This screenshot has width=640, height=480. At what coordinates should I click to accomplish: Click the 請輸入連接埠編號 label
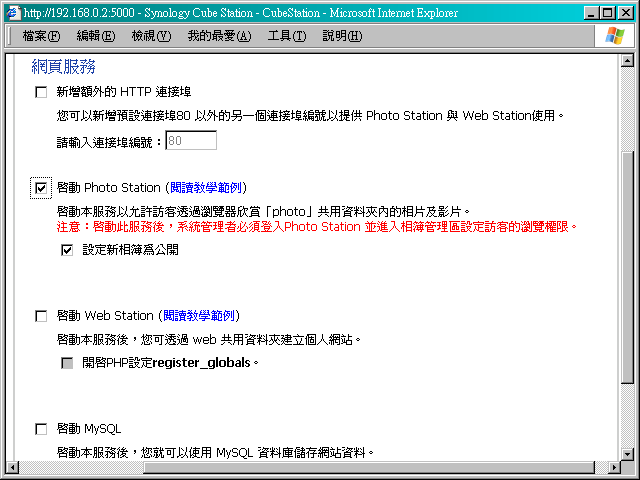coord(109,142)
